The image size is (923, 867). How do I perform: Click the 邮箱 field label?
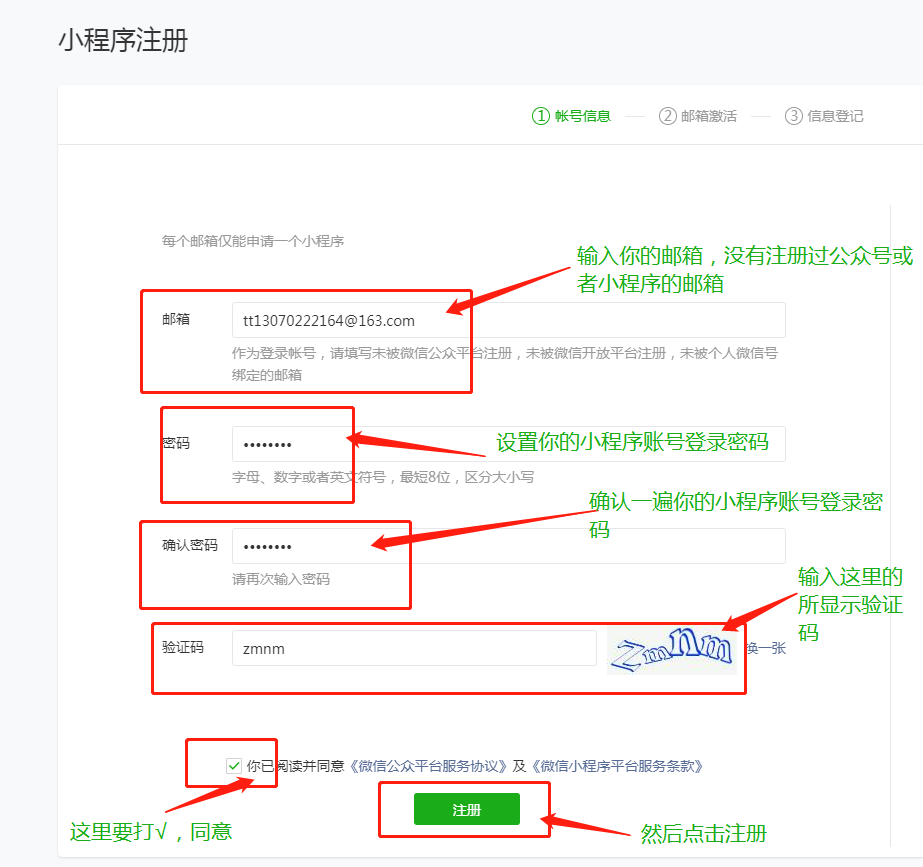click(176, 319)
